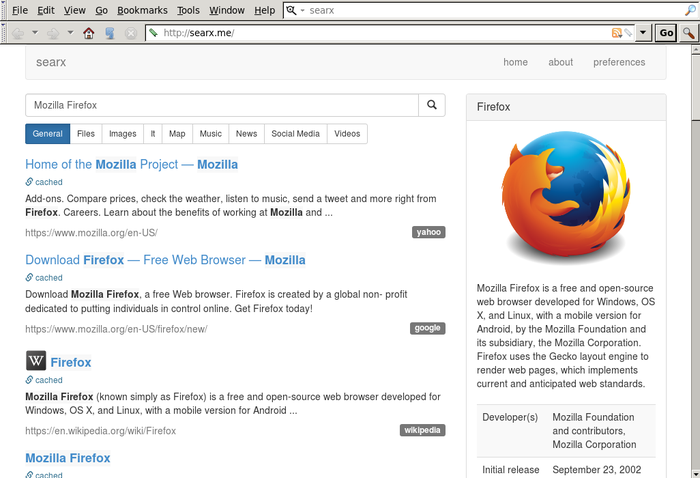Open the Tools menu
700x478 pixels.
[x=188, y=10]
